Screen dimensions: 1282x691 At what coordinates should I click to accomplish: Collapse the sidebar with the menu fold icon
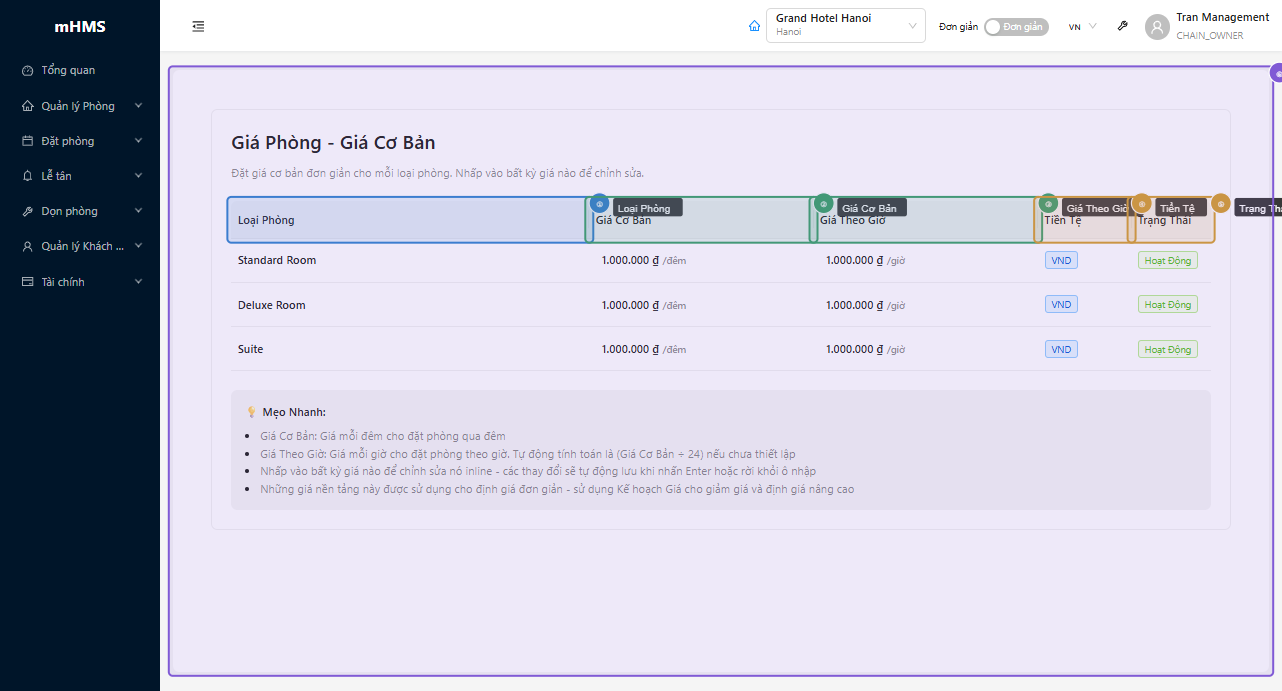198,26
